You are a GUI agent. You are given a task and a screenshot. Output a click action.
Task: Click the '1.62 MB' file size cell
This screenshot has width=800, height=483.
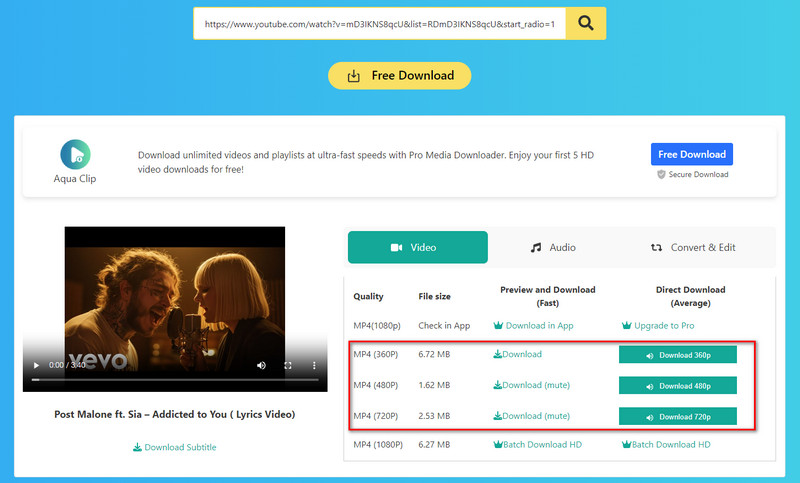coord(434,385)
